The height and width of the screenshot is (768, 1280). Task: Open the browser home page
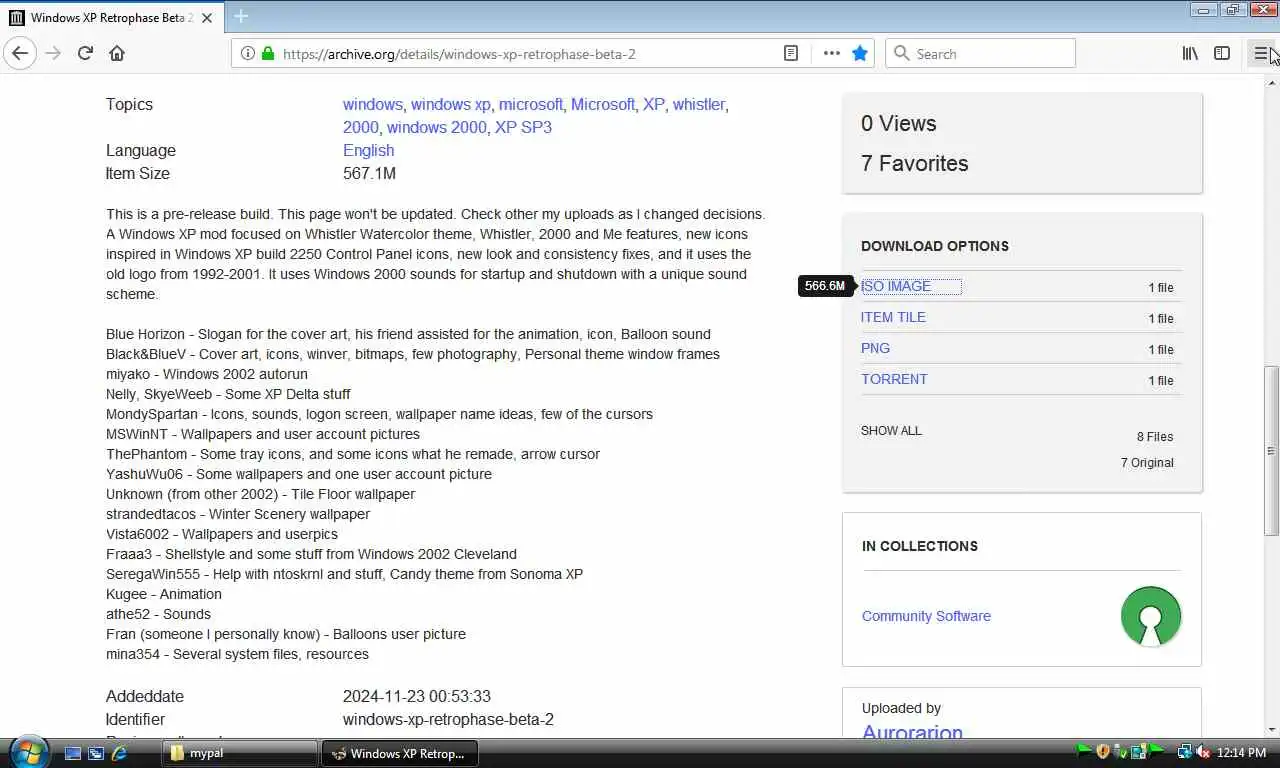coord(117,53)
